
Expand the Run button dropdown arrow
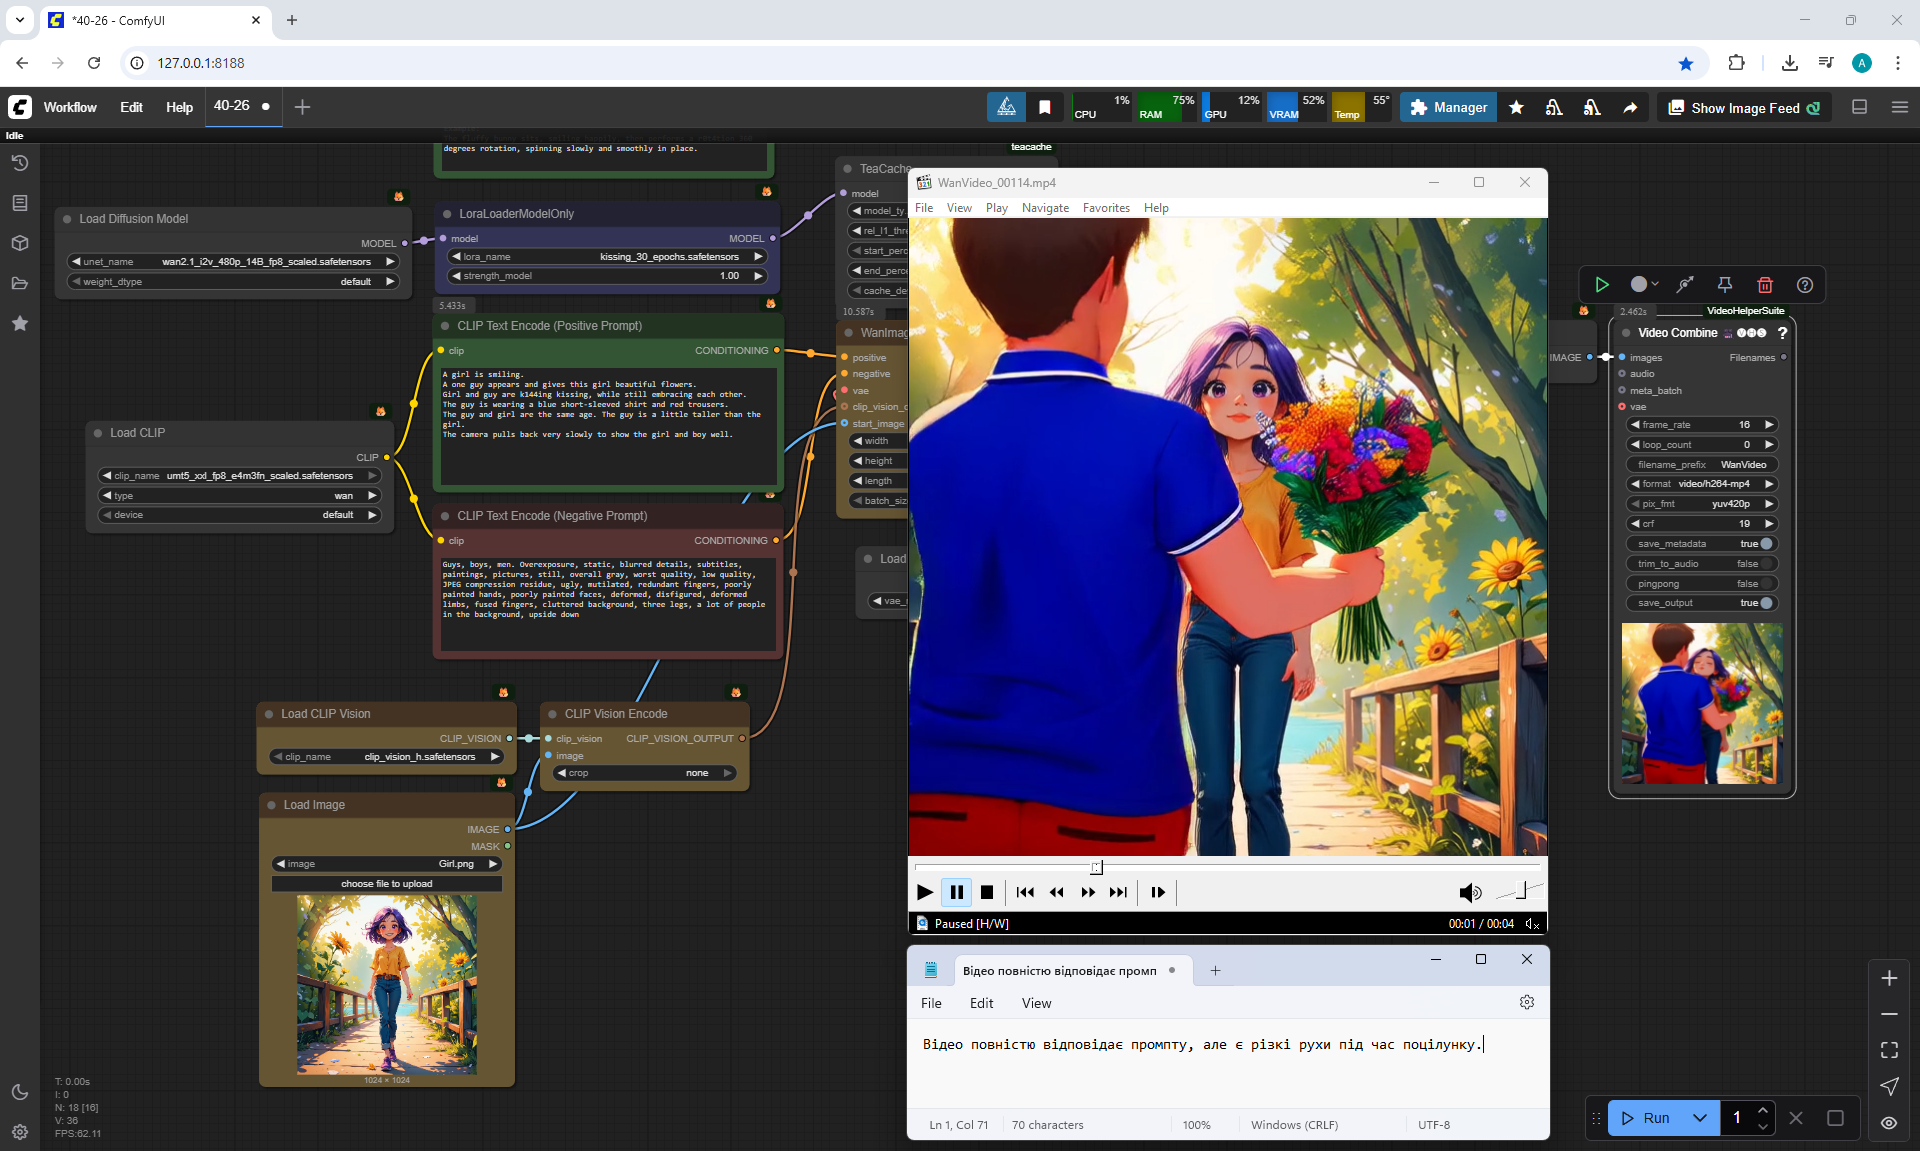click(1699, 1118)
